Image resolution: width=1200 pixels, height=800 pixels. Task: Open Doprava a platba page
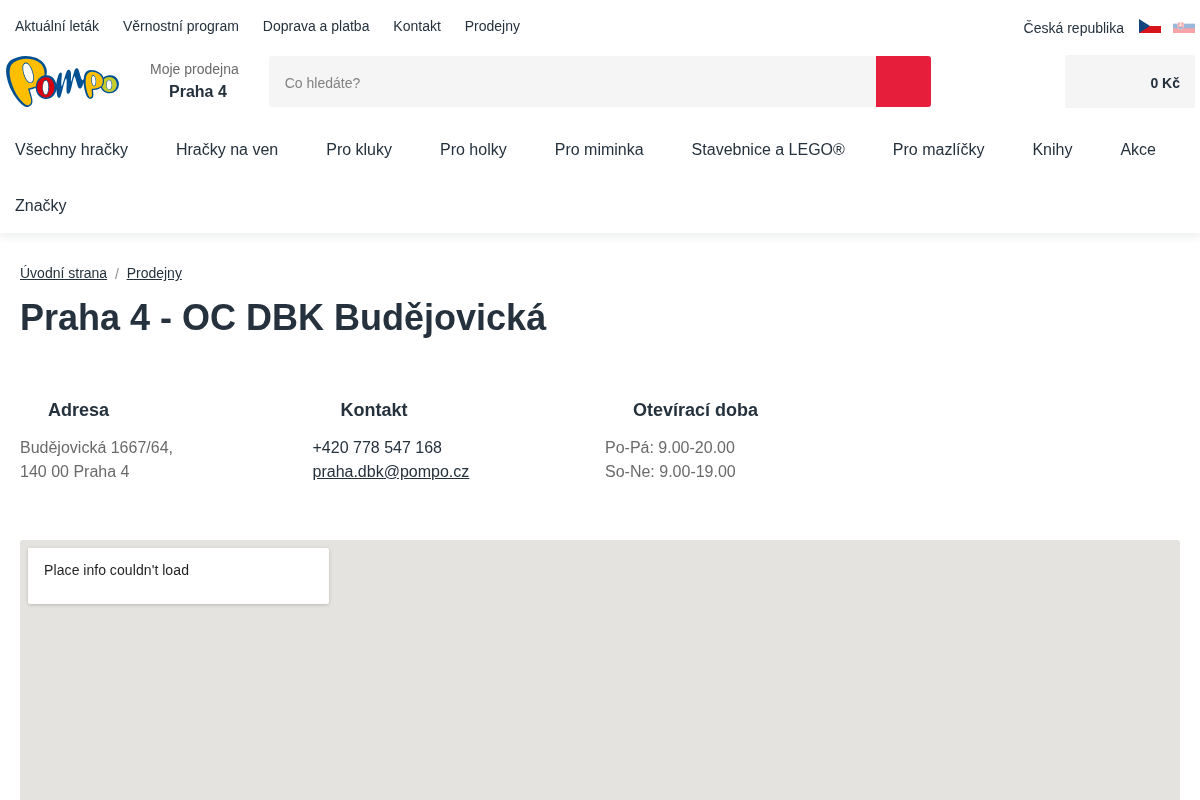(316, 26)
